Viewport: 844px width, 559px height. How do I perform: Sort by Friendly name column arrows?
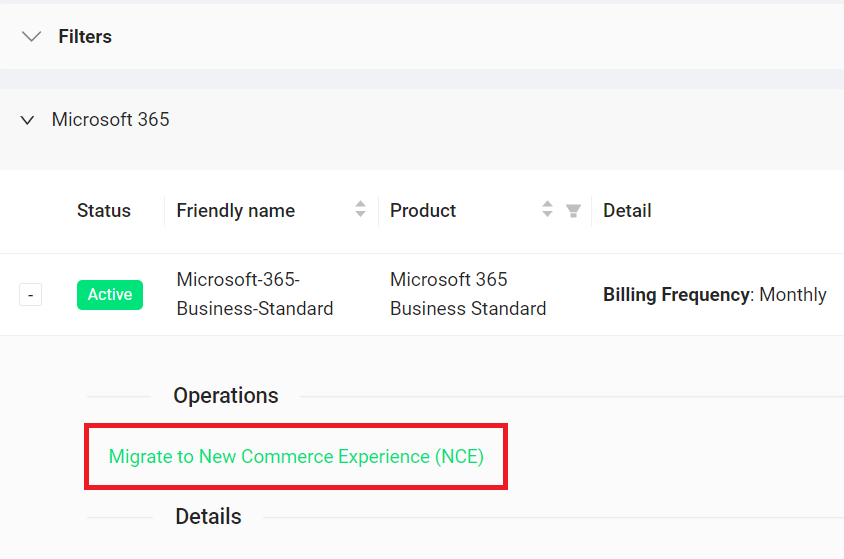tap(361, 209)
